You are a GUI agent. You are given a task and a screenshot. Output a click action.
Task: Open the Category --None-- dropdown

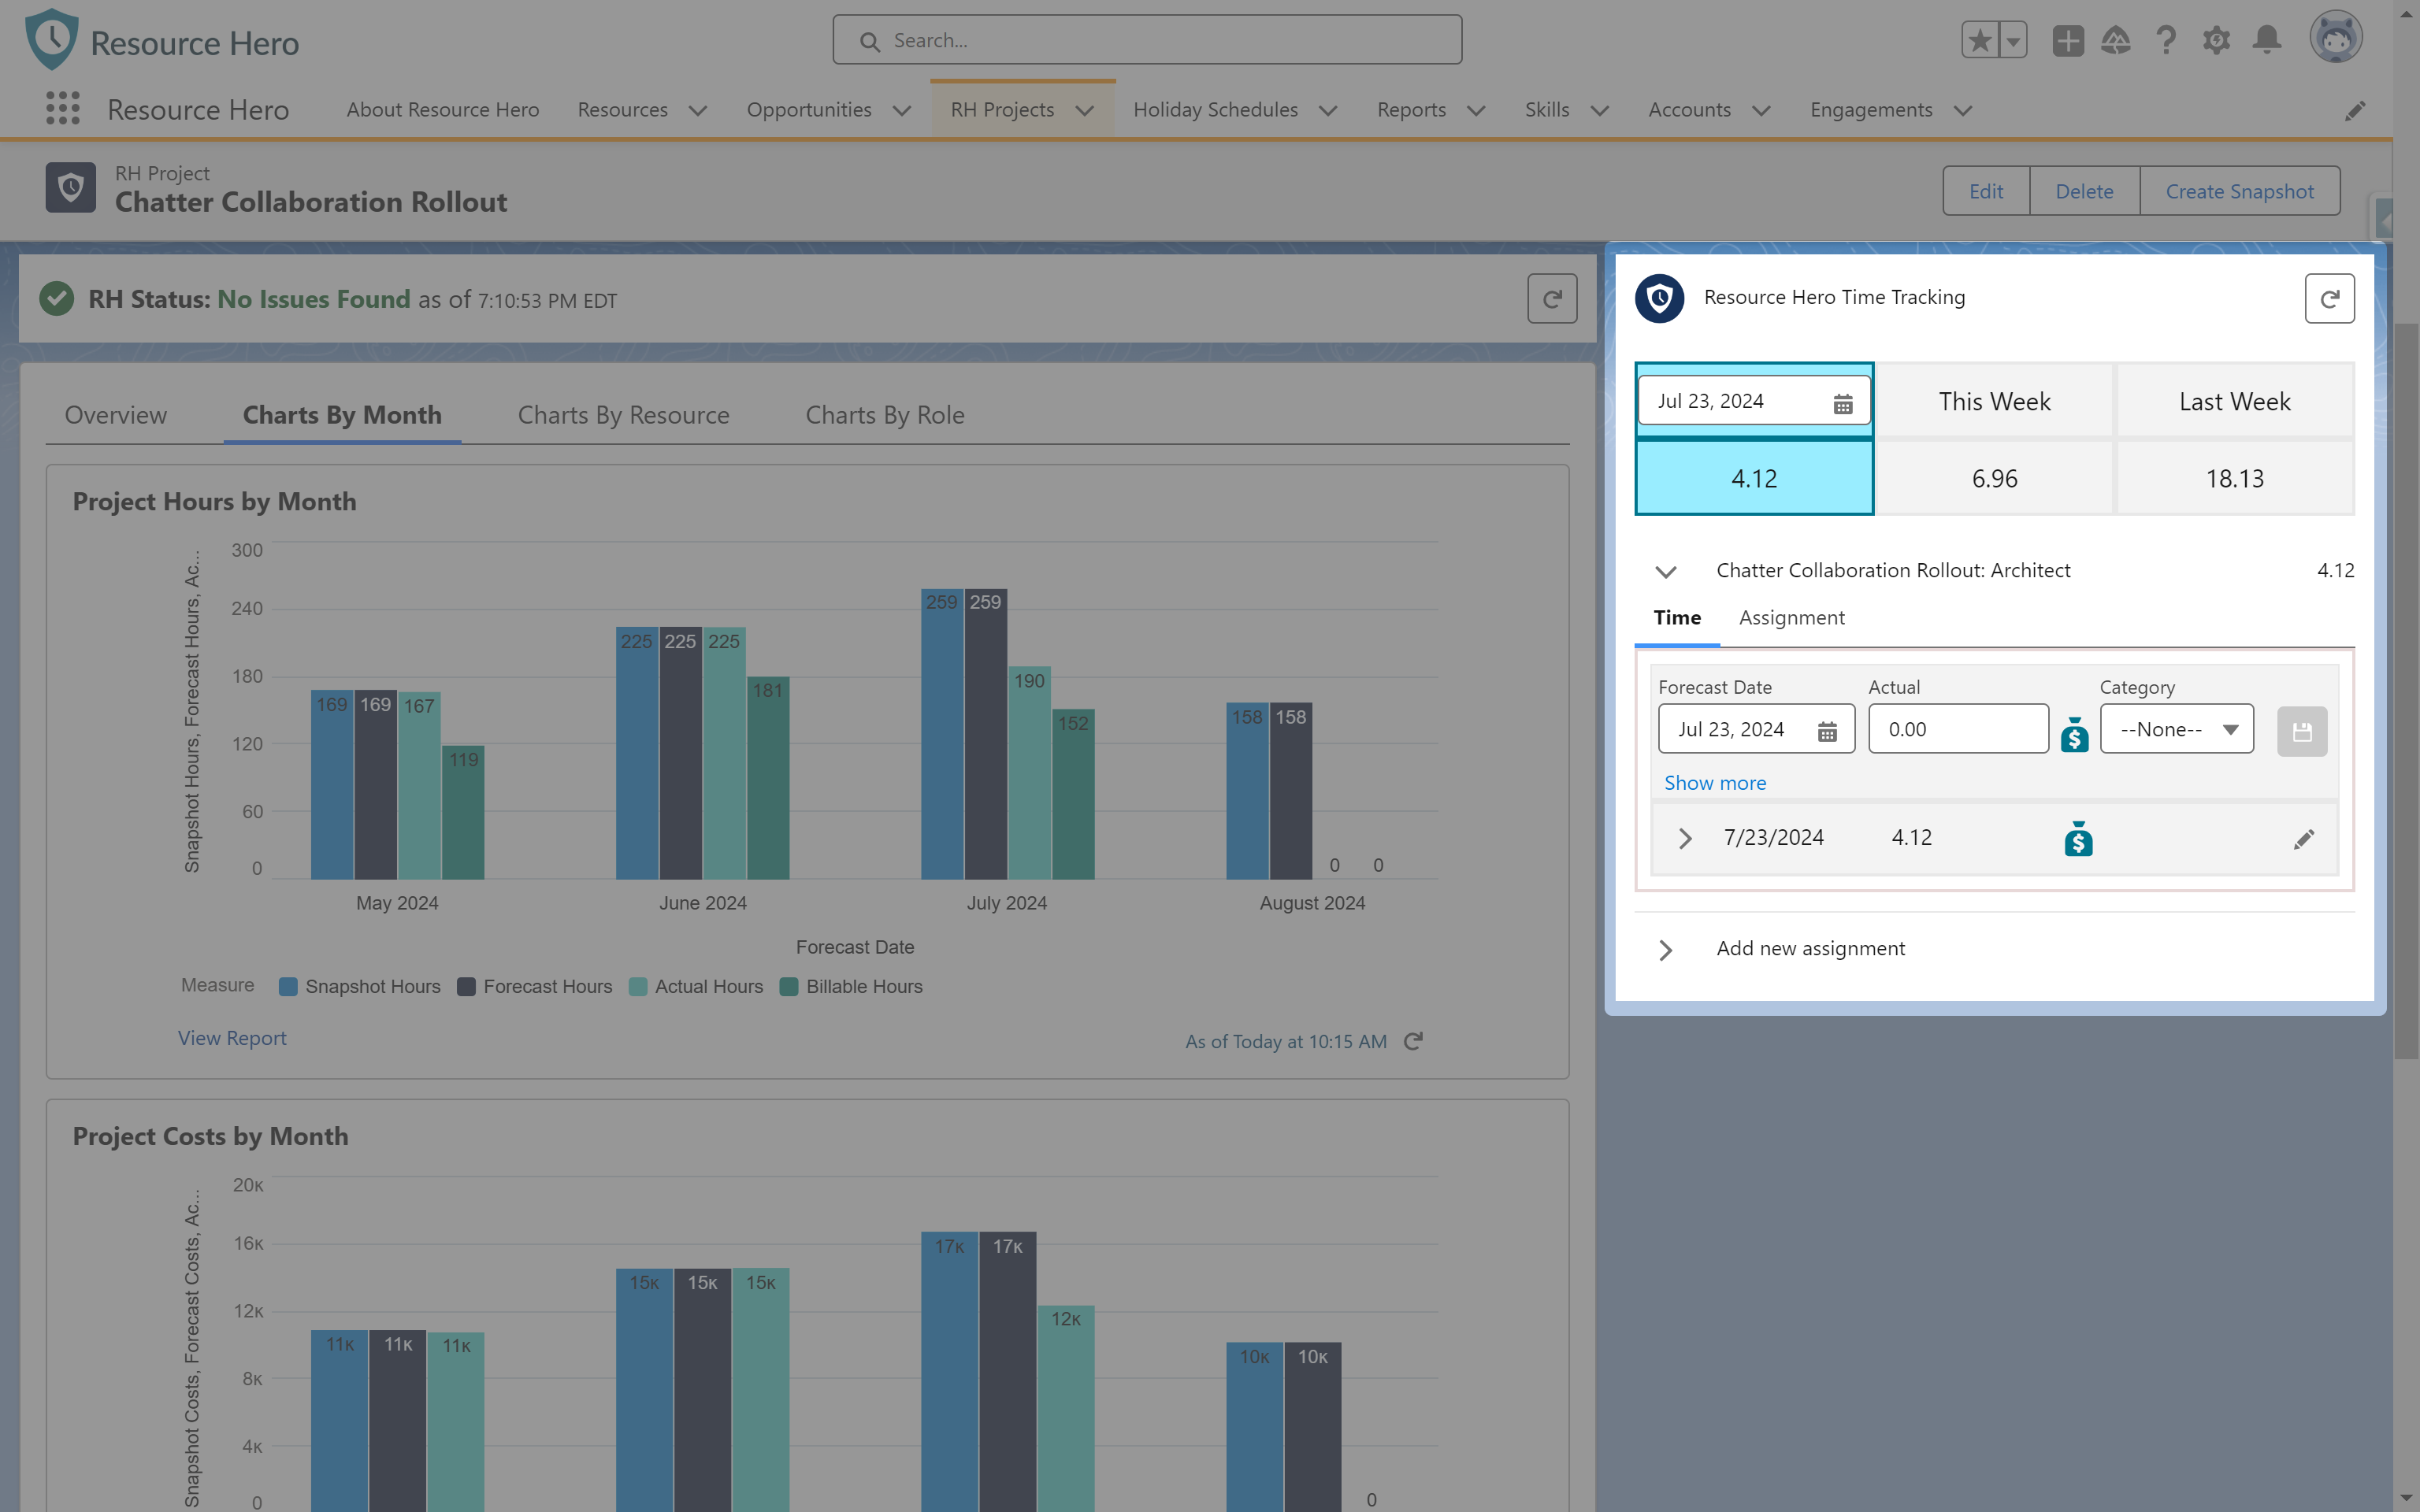coord(2177,729)
